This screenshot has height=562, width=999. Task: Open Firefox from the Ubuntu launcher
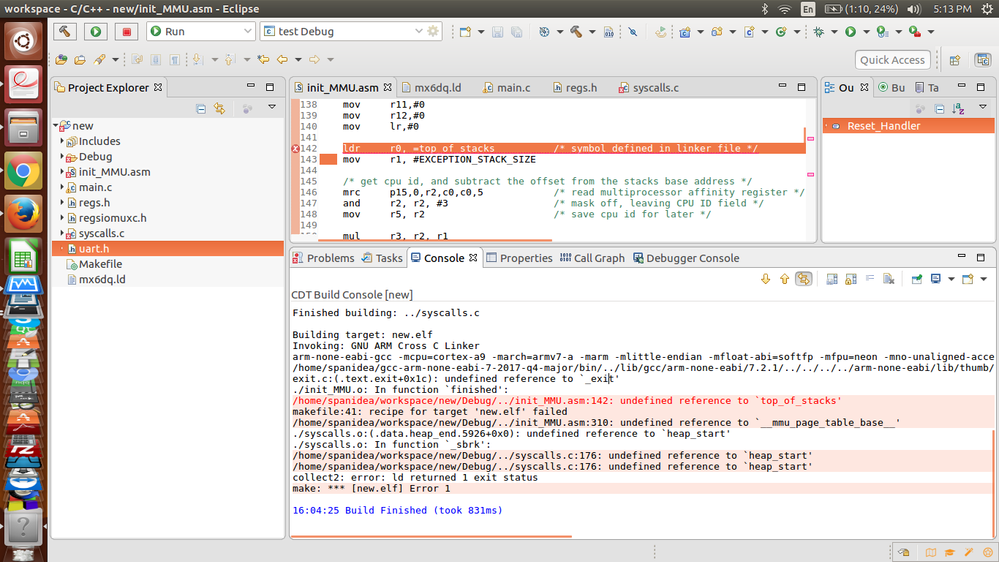(x=24, y=214)
